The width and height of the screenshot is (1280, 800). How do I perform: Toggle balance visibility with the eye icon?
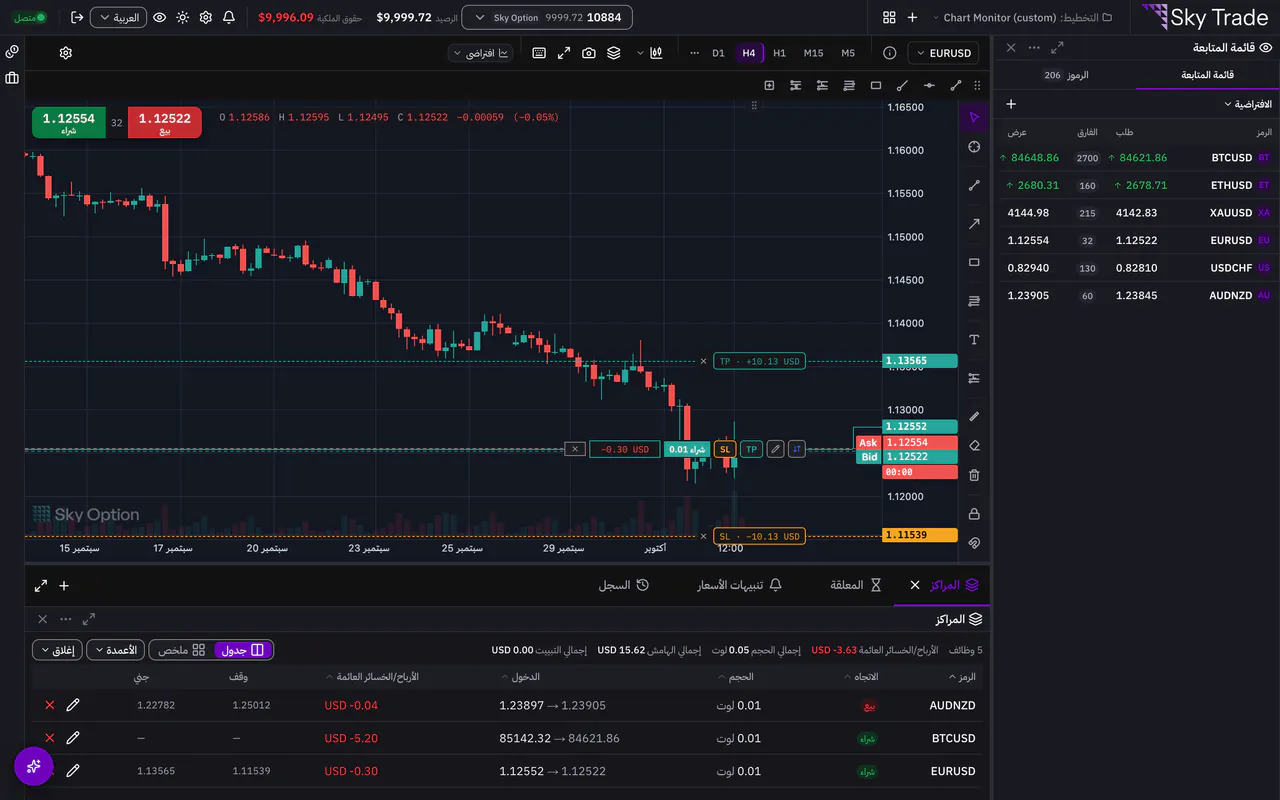pyautogui.click(x=159, y=18)
